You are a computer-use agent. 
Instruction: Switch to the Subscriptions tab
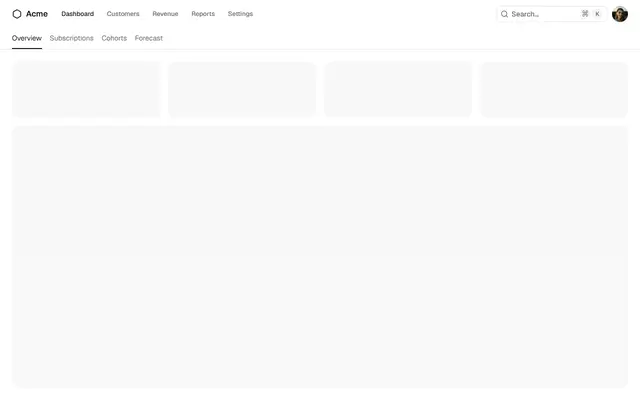tap(71, 38)
